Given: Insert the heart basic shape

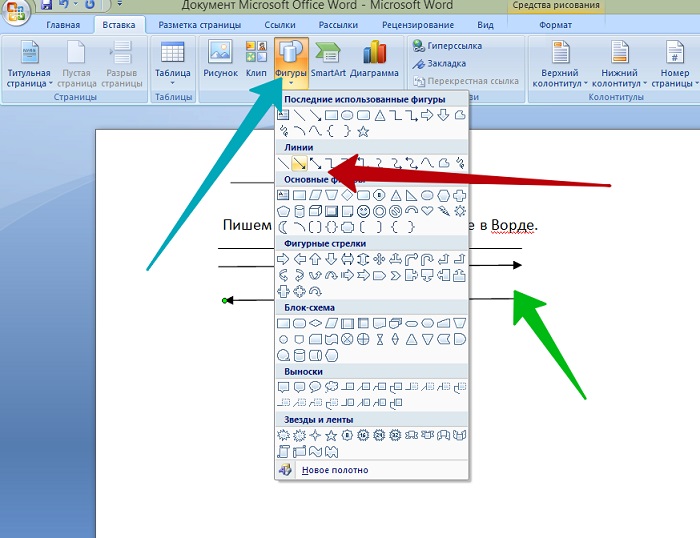Looking at the screenshot, I should pyautogui.click(x=428, y=211).
